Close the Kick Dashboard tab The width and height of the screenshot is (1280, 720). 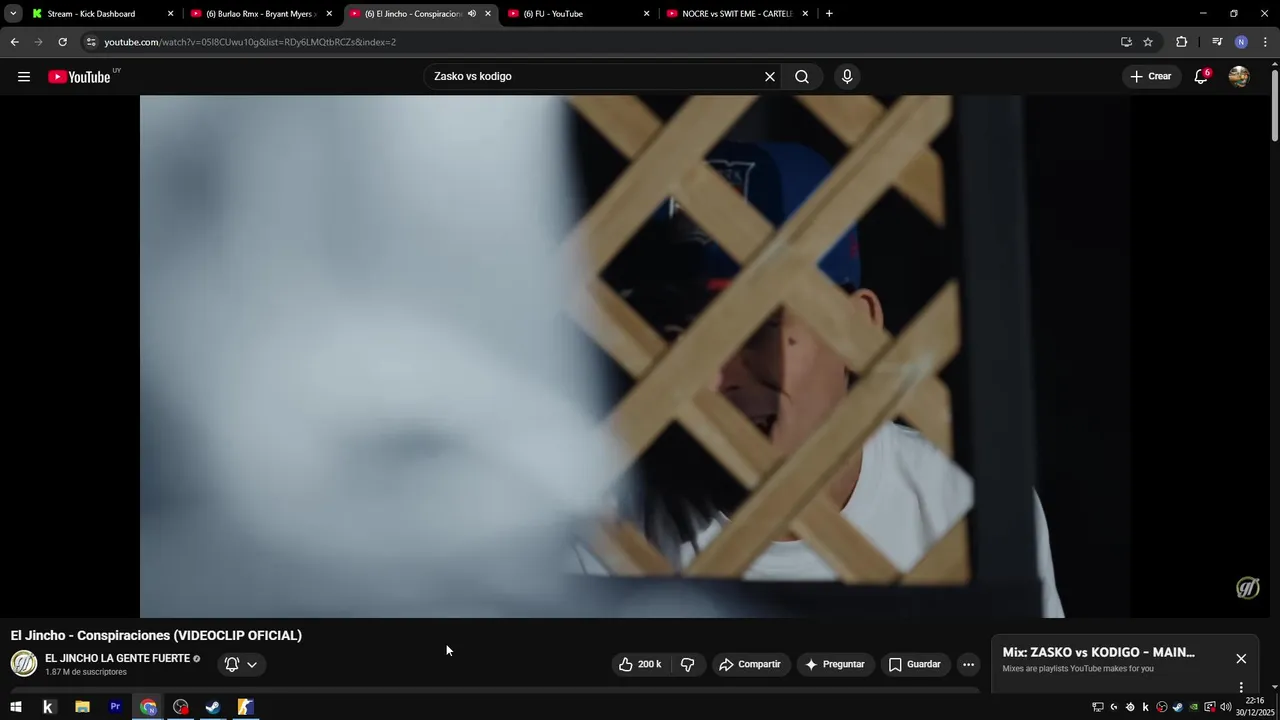(x=170, y=14)
